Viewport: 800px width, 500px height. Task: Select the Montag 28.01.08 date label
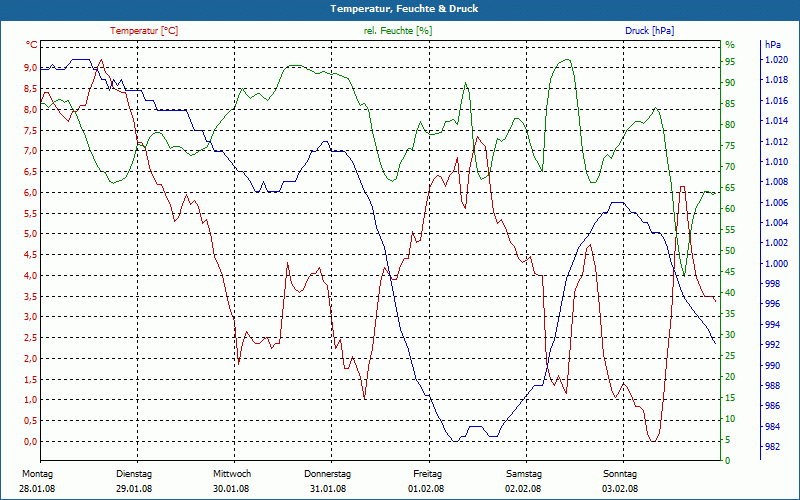(37, 481)
